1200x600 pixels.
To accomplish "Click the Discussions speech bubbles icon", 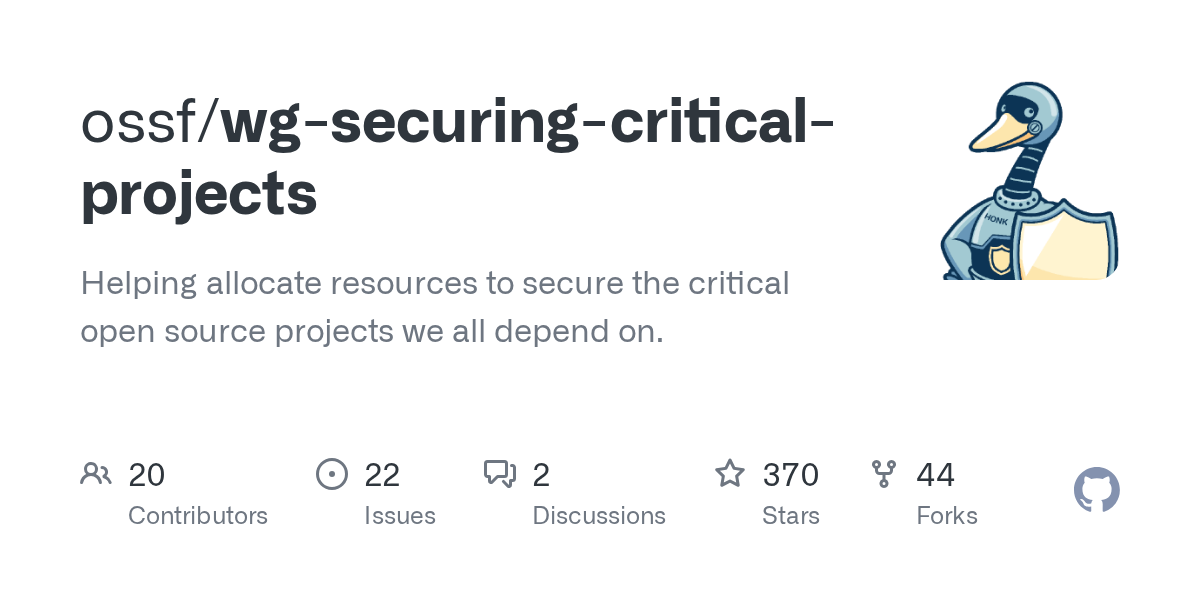I will coord(500,473).
